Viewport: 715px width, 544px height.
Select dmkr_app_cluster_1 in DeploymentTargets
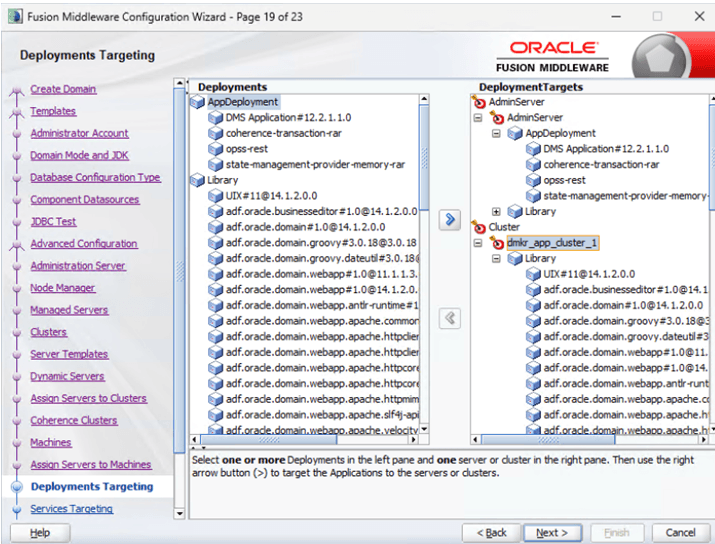552,243
